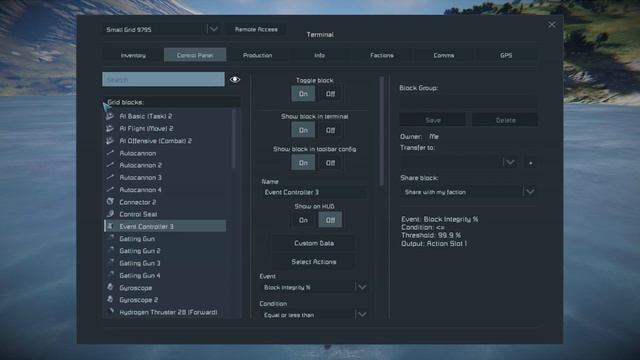This screenshot has width=640, height=360.
Task: Select Gatling Gun 3 in block list
Action: point(165,263)
